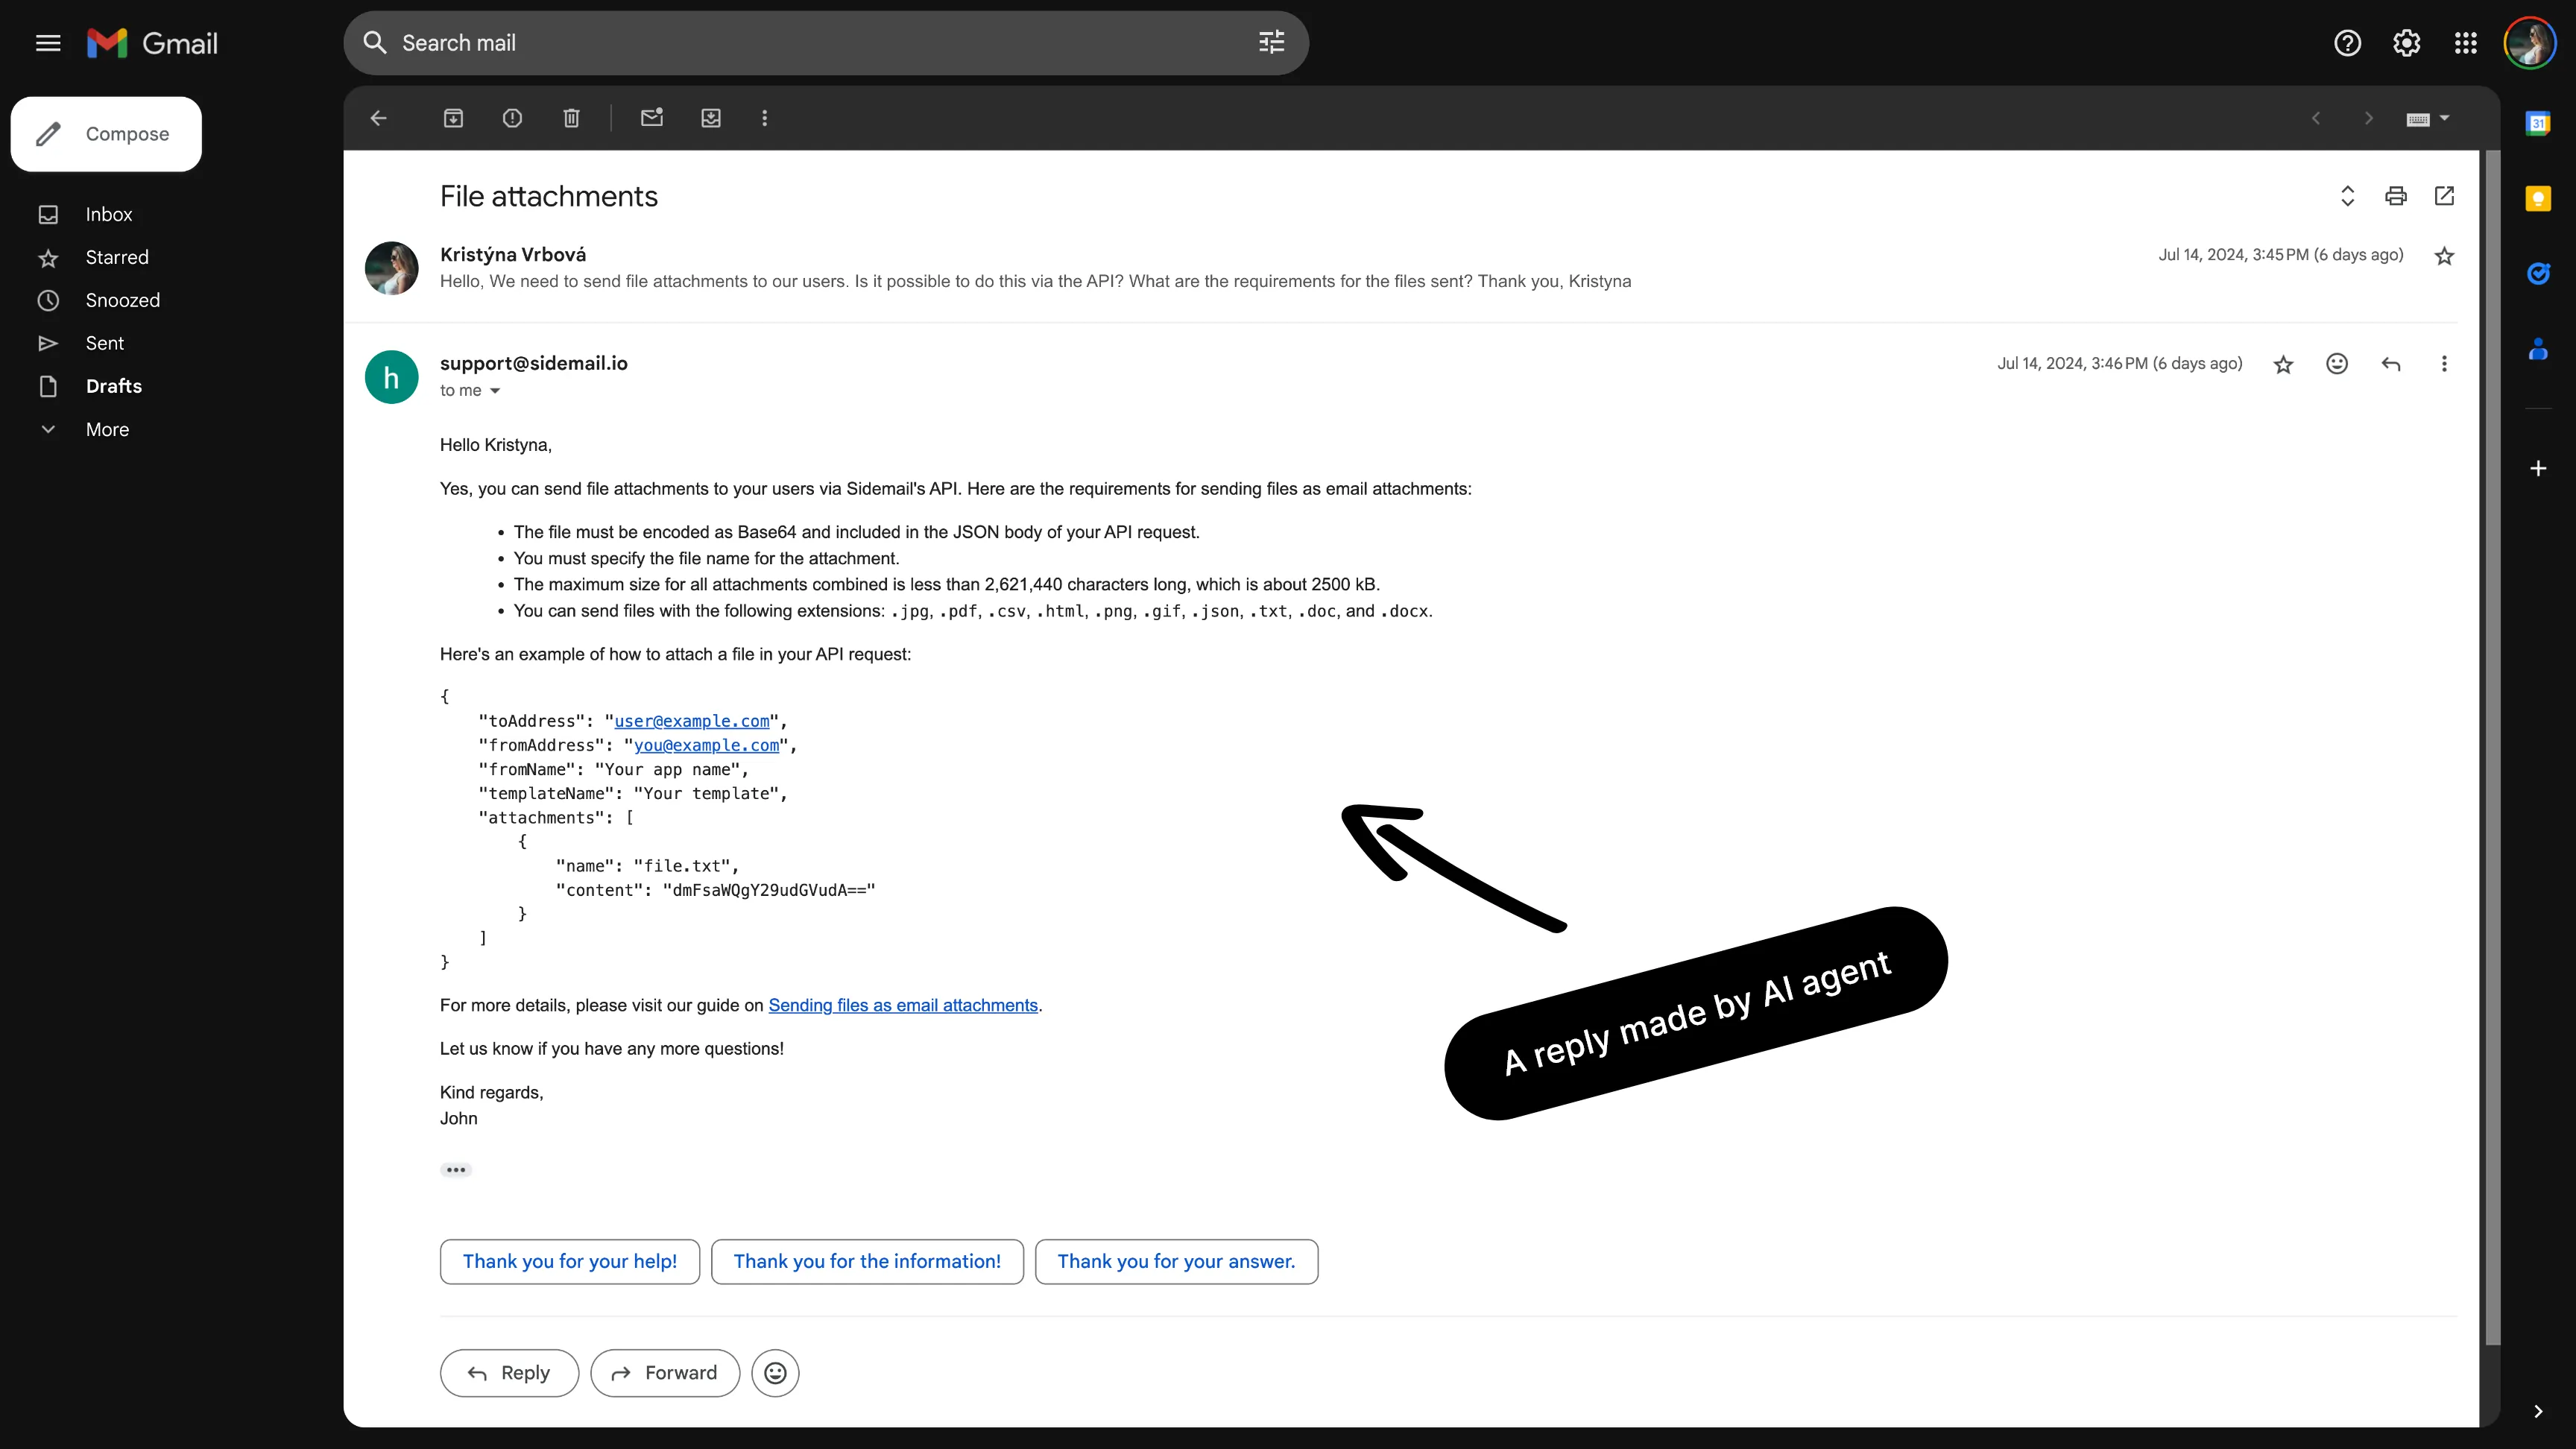The height and width of the screenshot is (1449, 2576).
Task: Switch to the Drafts folder
Action: [x=113, y=386]
